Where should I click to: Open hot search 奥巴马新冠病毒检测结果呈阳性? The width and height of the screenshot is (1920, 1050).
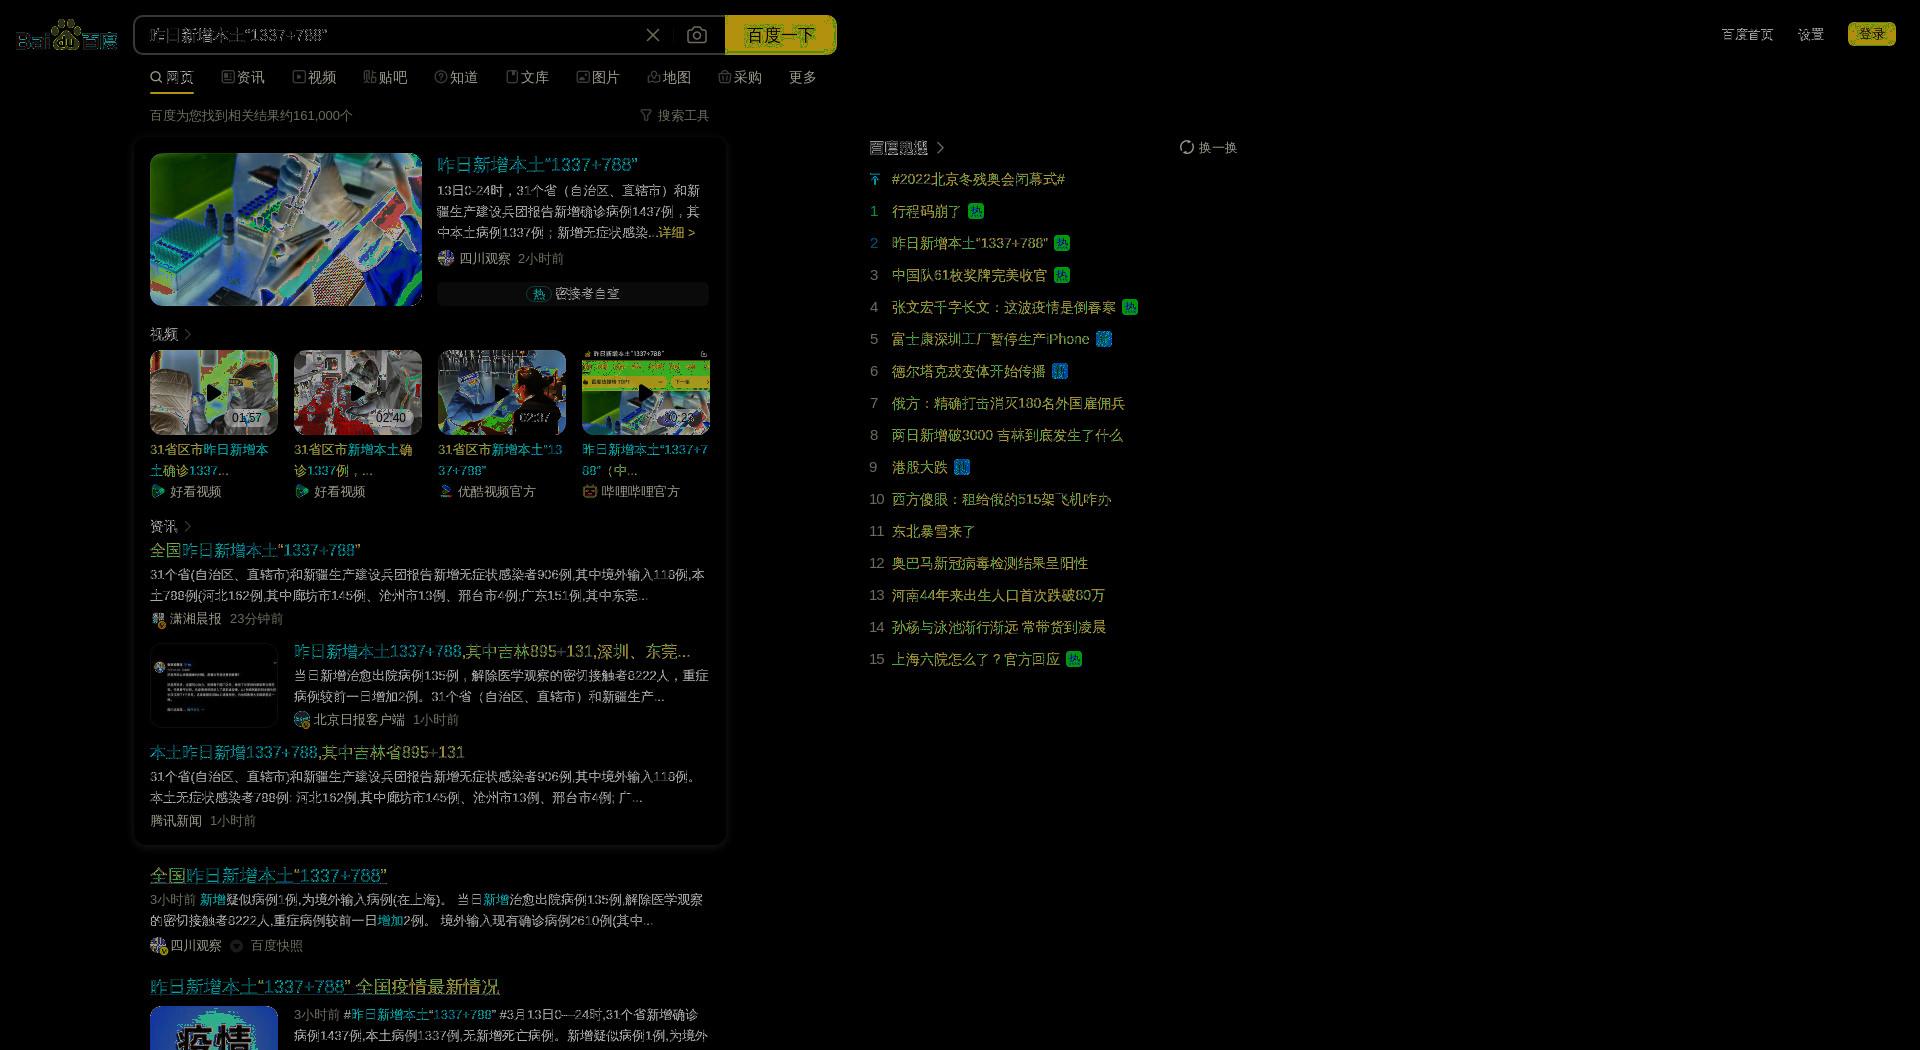pos(989,563)
